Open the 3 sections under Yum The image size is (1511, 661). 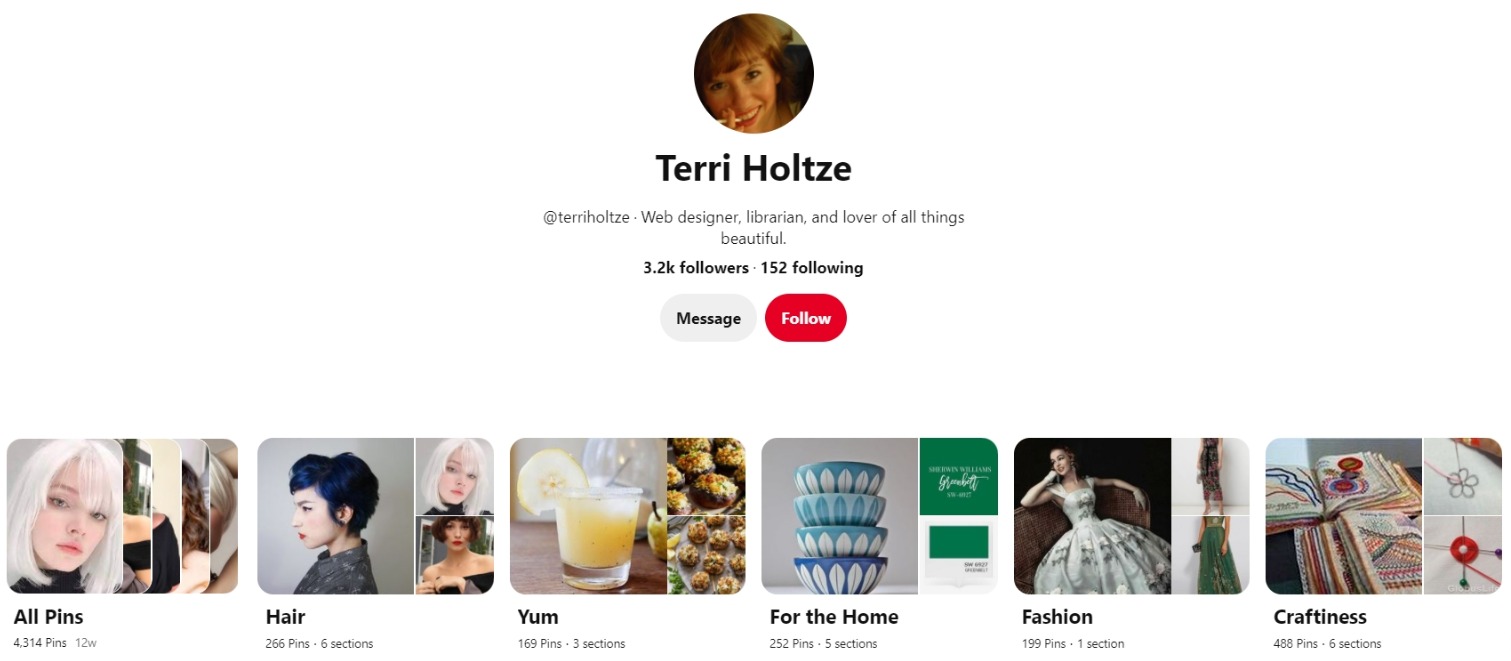coord(600,644)
